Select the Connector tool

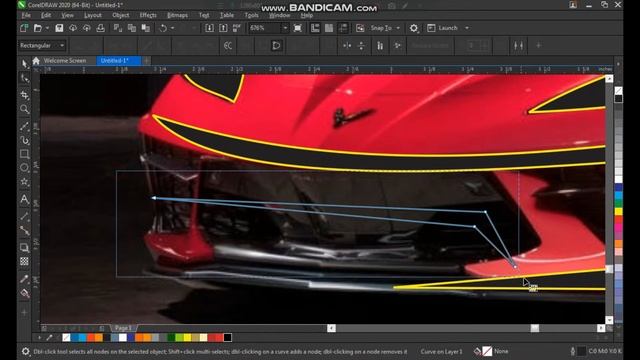pos(24,231)
